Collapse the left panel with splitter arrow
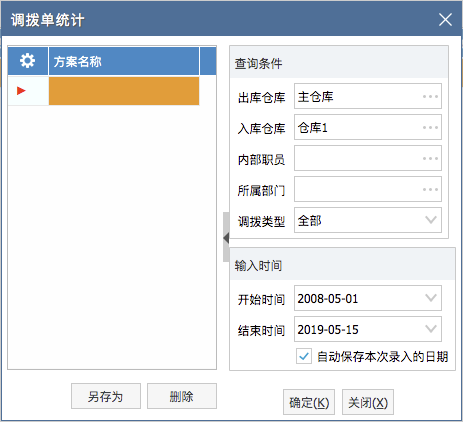 click(226, 238)
